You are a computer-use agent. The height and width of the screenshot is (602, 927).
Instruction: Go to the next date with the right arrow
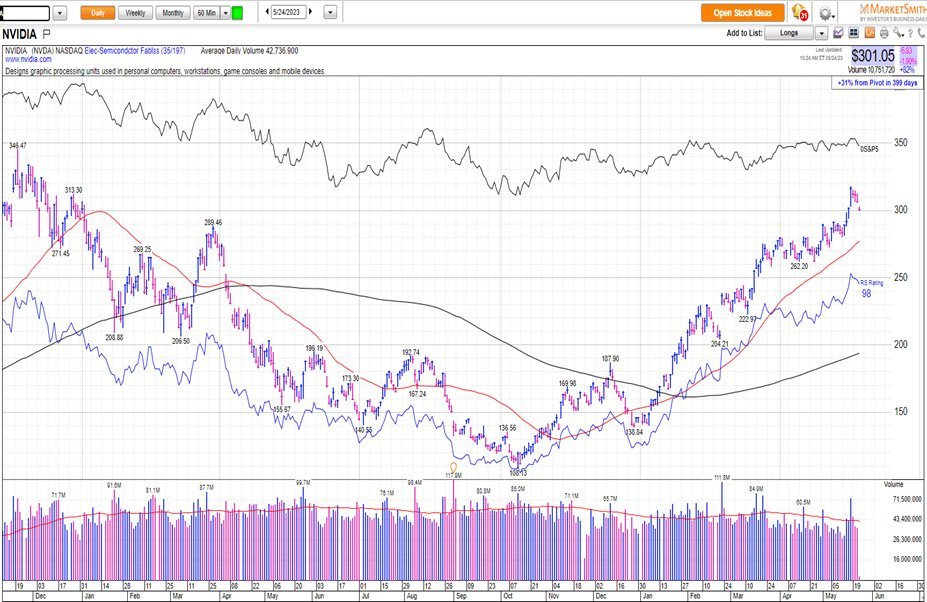tap(311, 12)
